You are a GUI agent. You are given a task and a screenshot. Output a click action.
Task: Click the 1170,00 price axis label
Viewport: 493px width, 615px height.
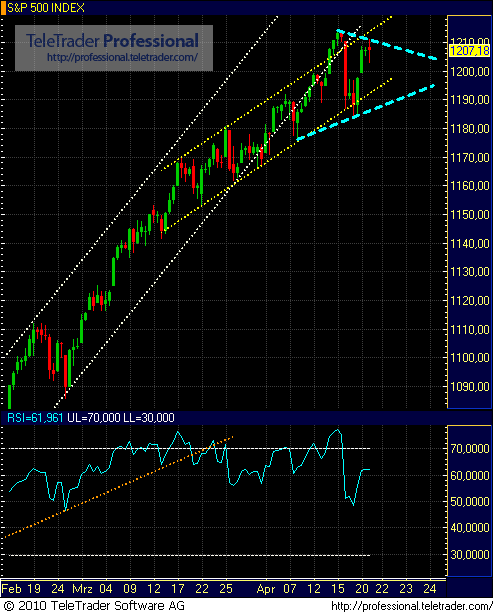coord(470,158)
